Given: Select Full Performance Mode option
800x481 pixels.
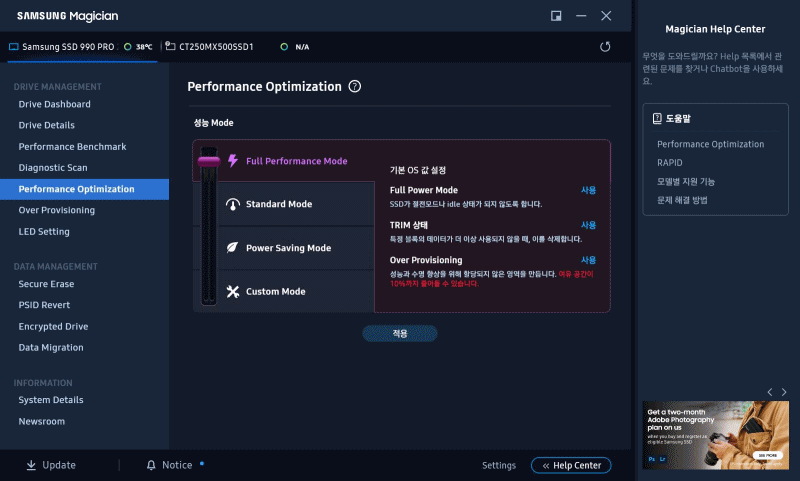Looking at the screenshot, I should click(296, 161).
